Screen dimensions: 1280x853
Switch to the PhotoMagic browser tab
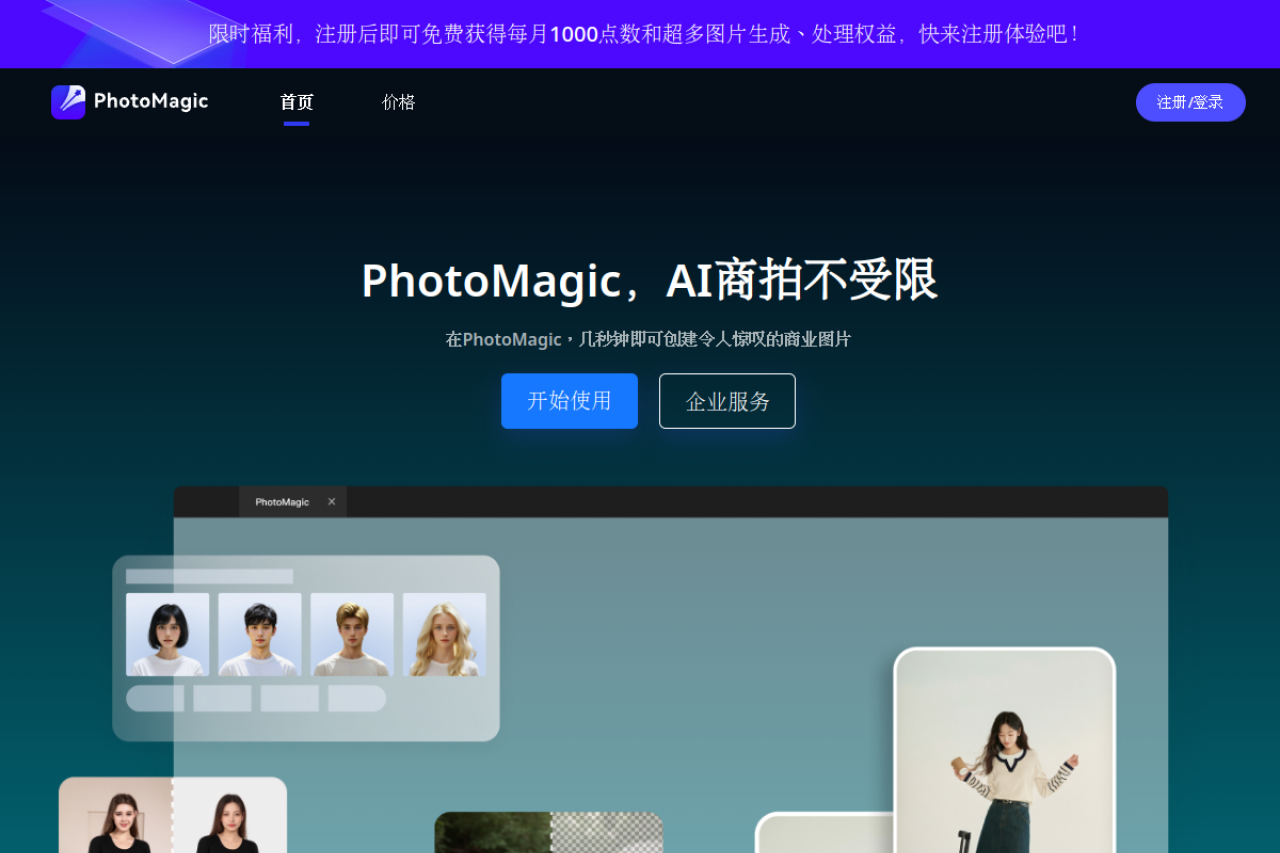click(283, 501)
